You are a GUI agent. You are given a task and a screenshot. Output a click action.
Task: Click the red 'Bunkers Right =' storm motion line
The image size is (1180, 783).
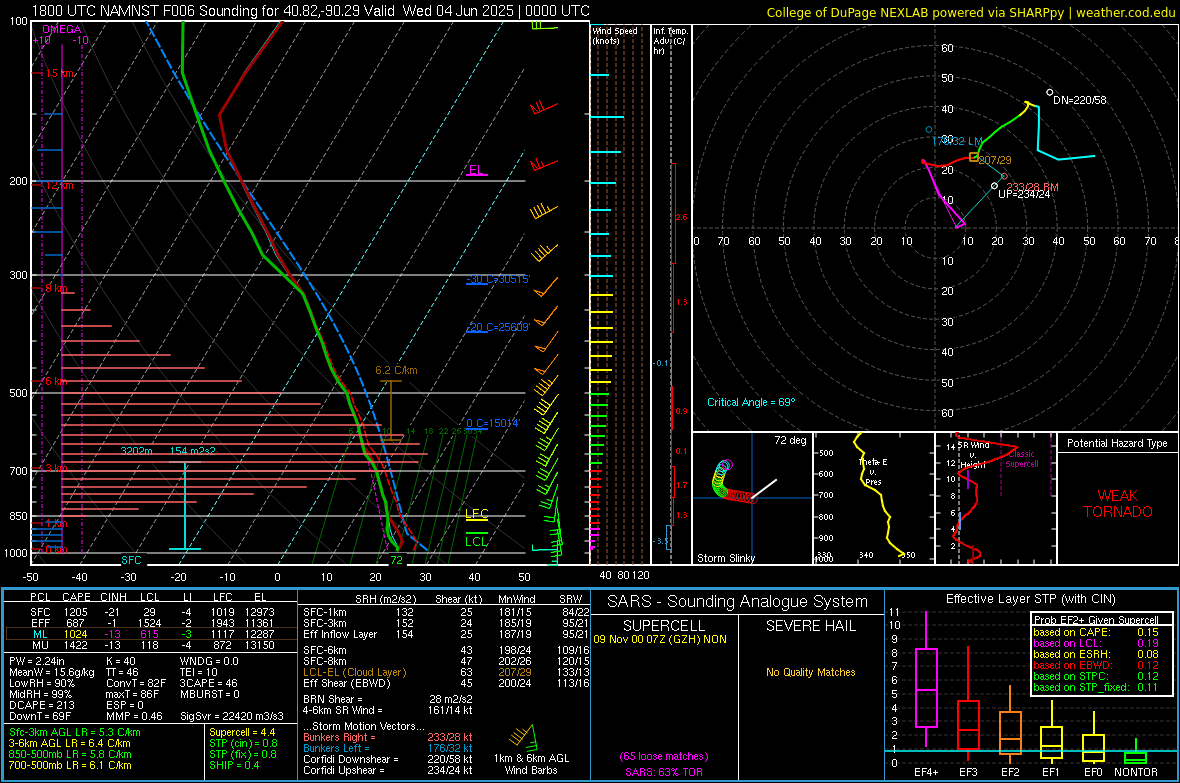click(388, 737)
